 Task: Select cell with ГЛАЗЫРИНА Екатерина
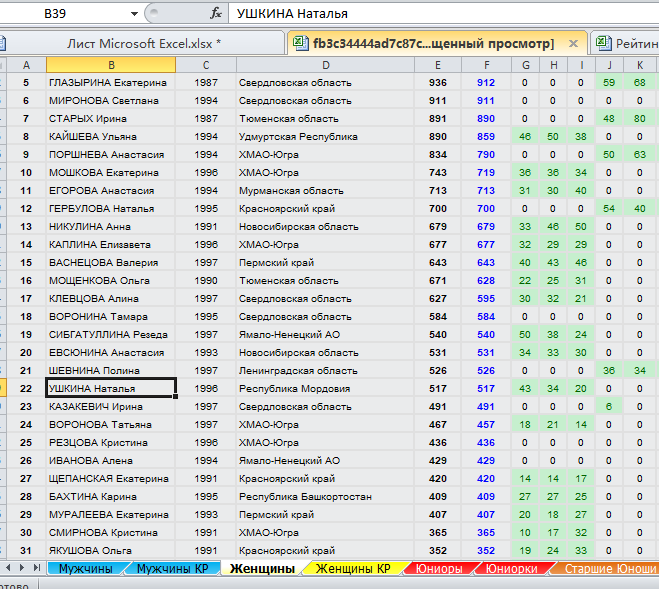[111, 83]
